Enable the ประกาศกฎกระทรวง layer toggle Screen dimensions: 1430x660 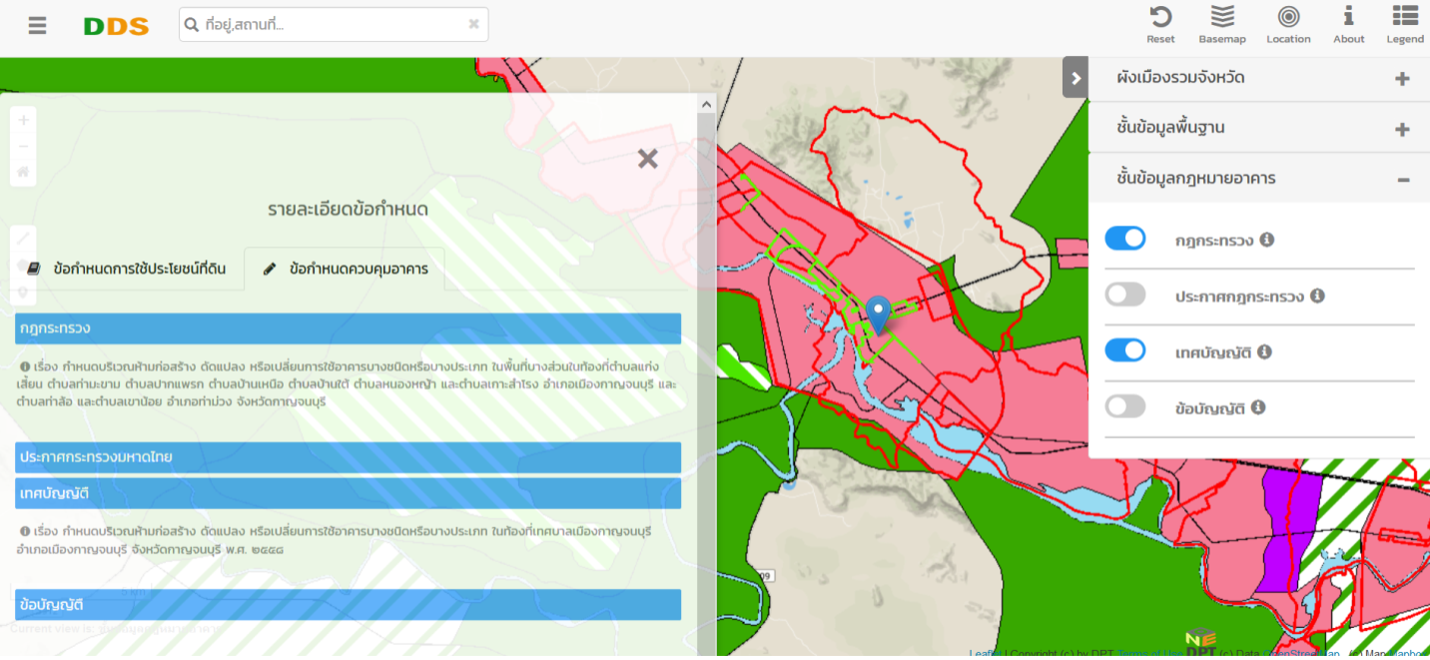pyautogui.click(x=1125, y=295)
